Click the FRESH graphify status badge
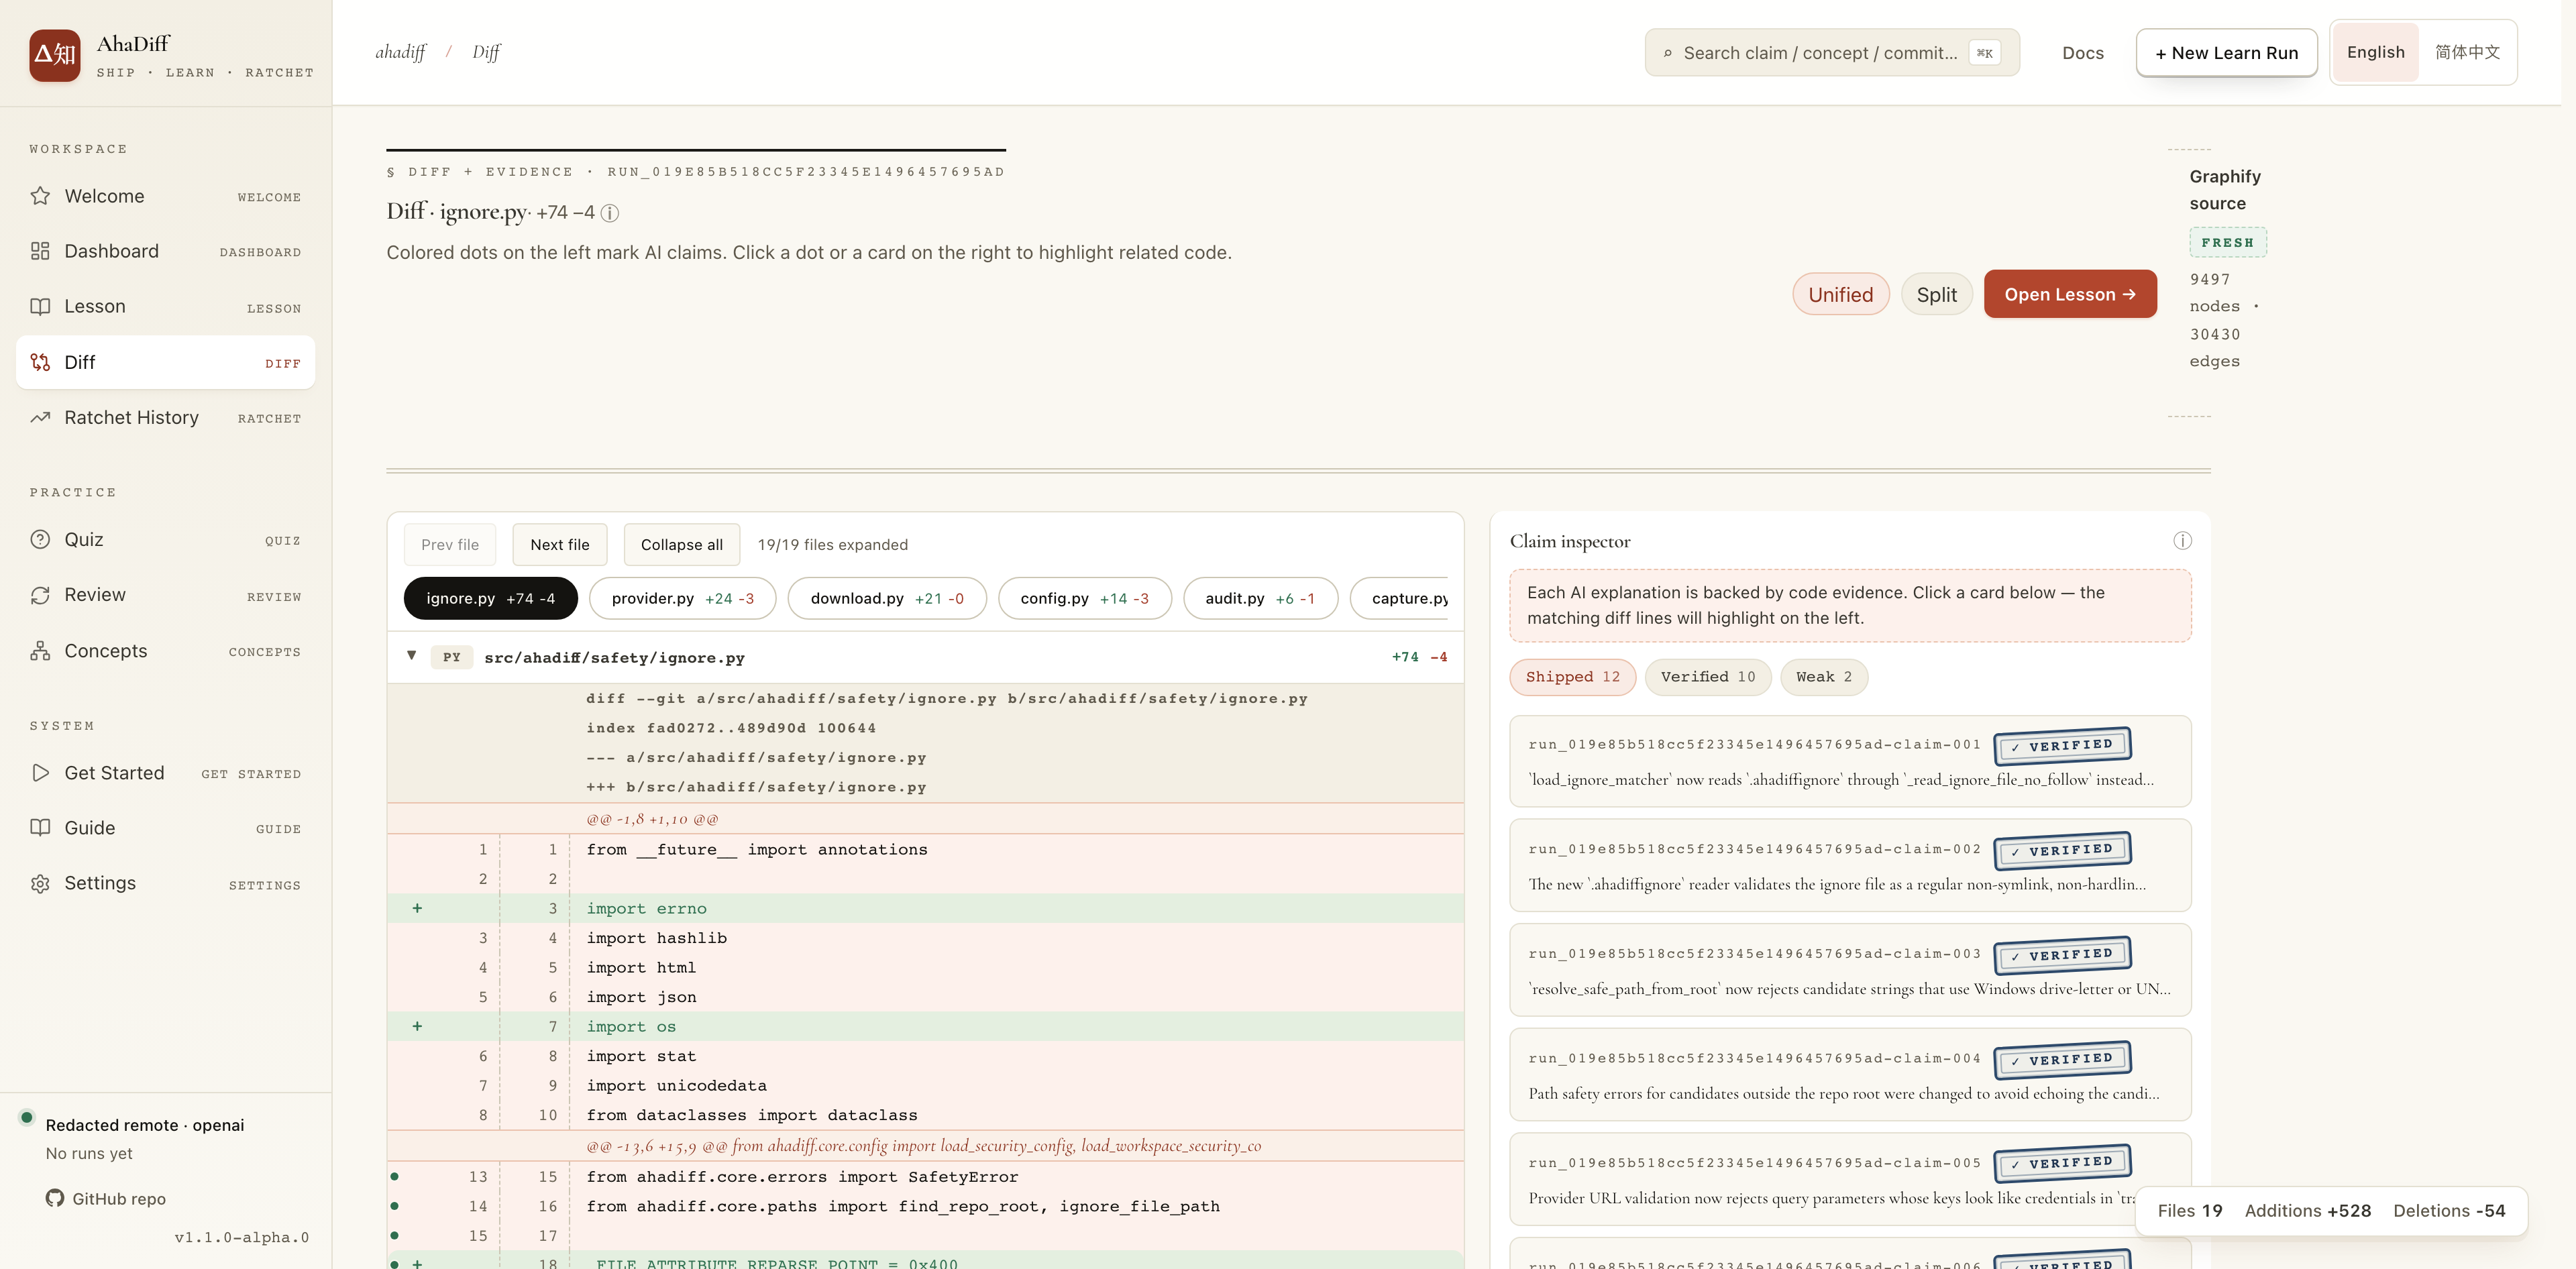2576x1269 pixels. pyautogui.click(x=2227, y=242)
